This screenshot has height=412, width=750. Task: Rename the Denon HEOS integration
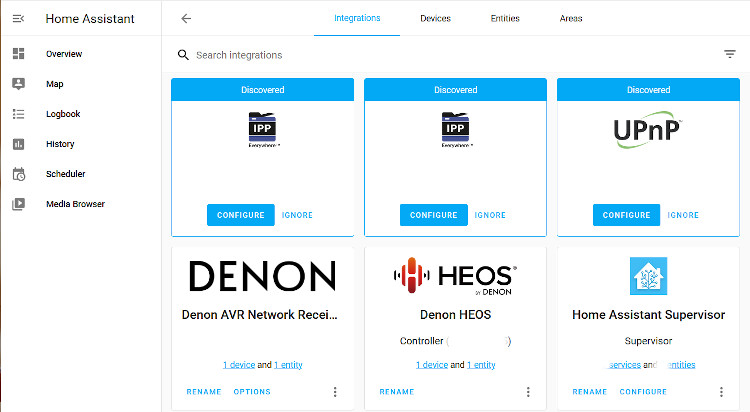[x=397, y=392]
